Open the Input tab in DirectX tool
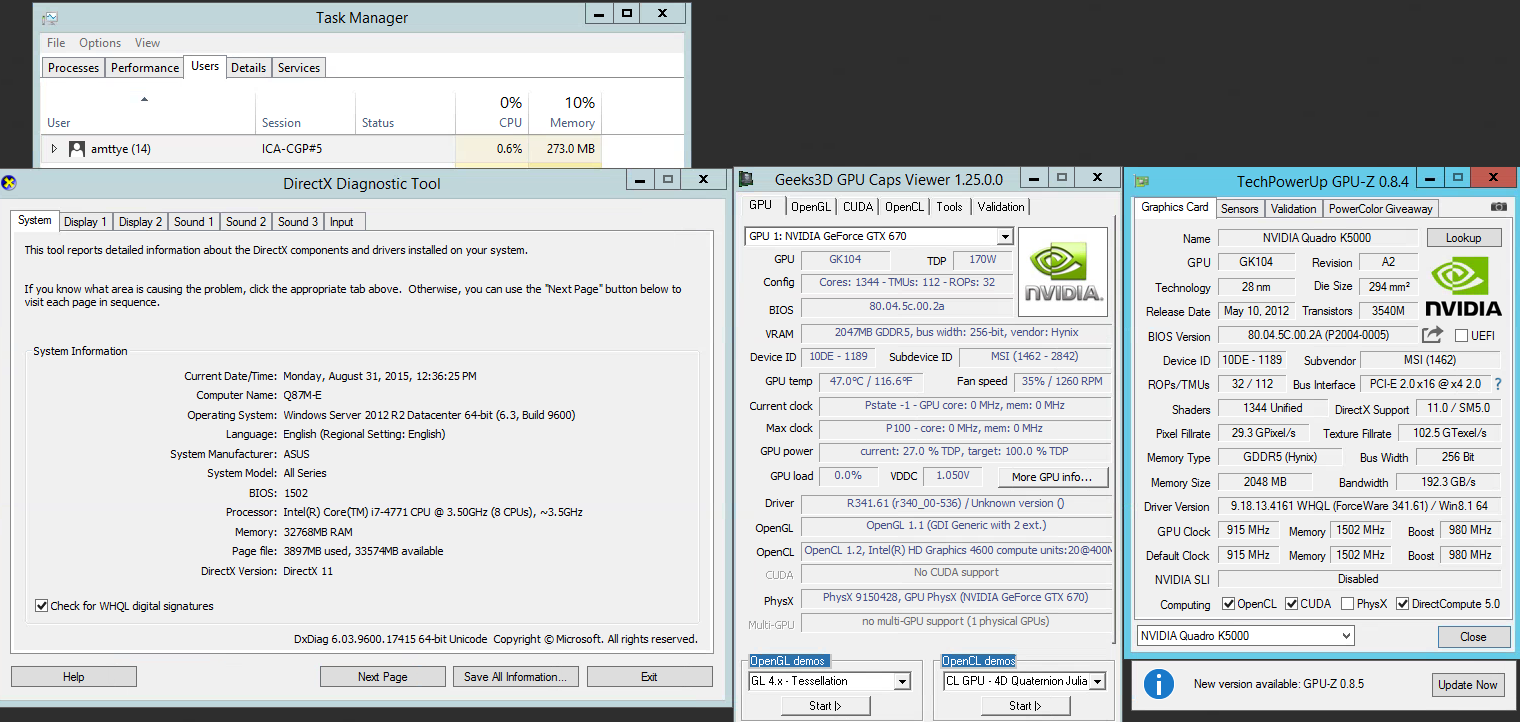Viewport: 1520px width, 722px height. 342,222
